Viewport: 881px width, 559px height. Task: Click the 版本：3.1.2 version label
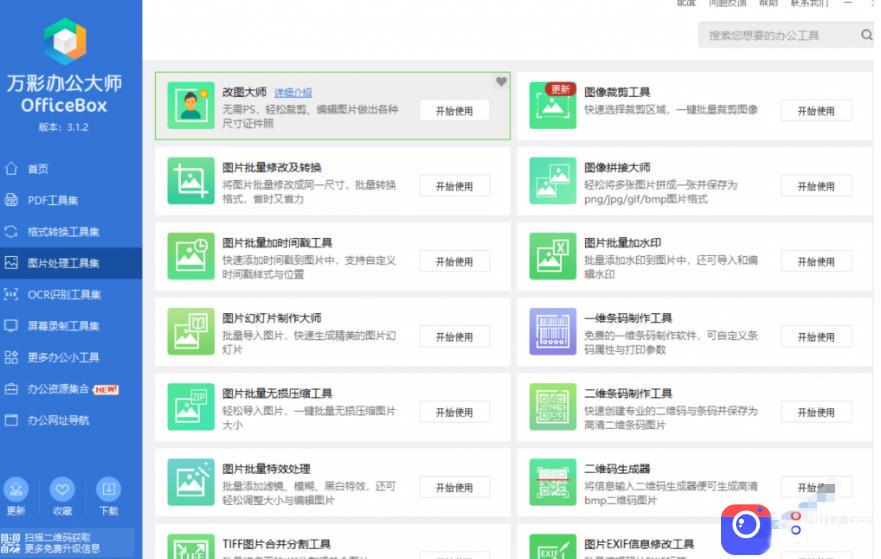[63, 127]
